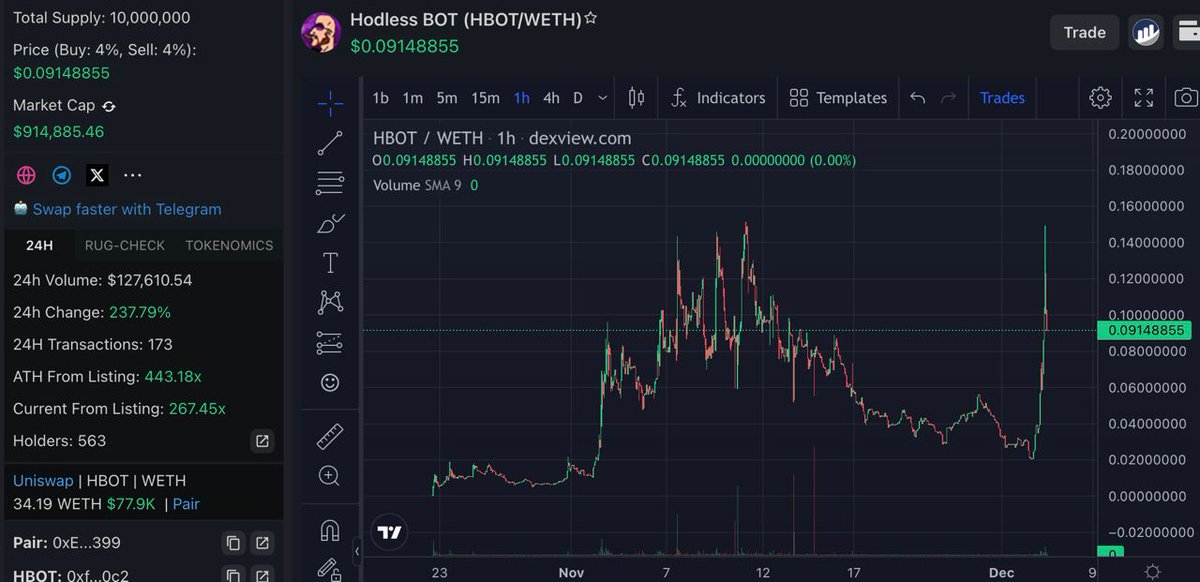Click the Market Cap $914,885.46 value
The height and width of the screenshot is (582, 1200).
[58, 131]
